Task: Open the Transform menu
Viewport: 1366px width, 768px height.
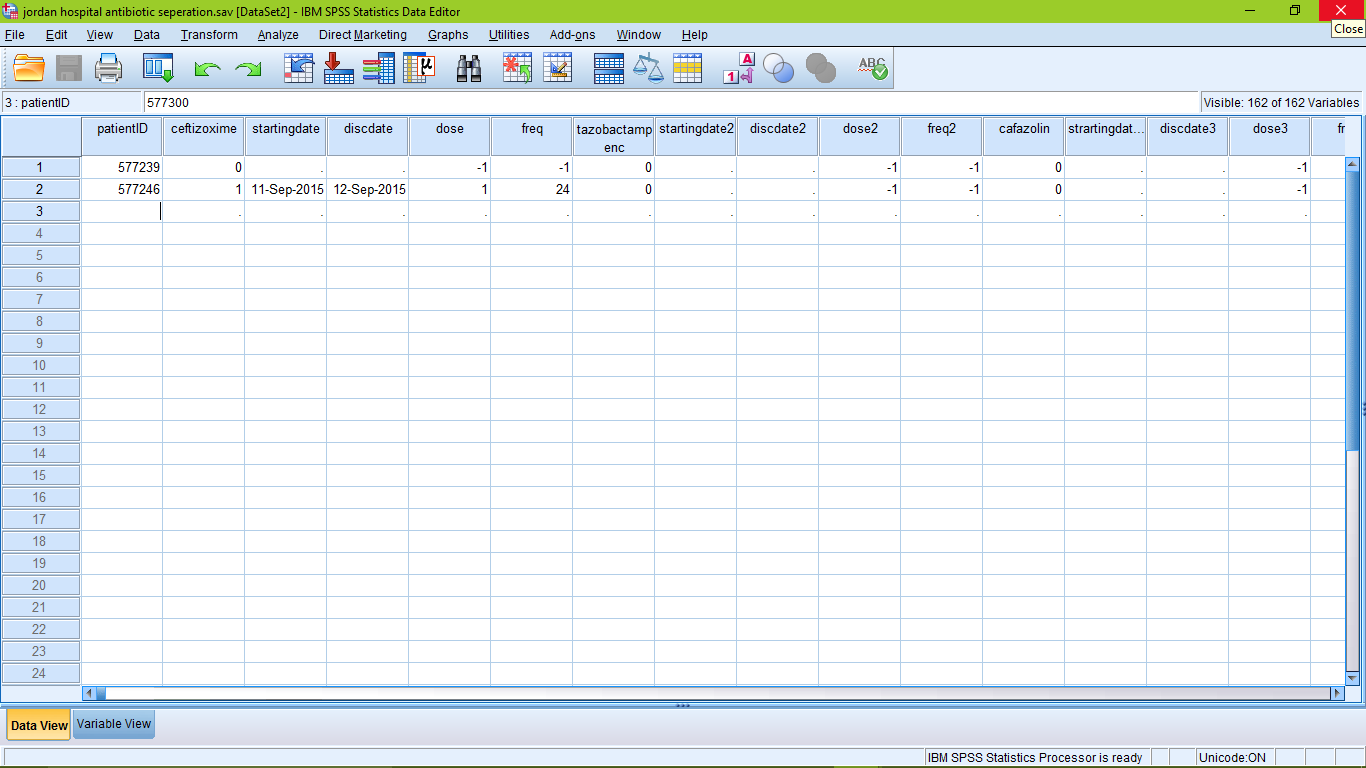Action: pos(208,34)
